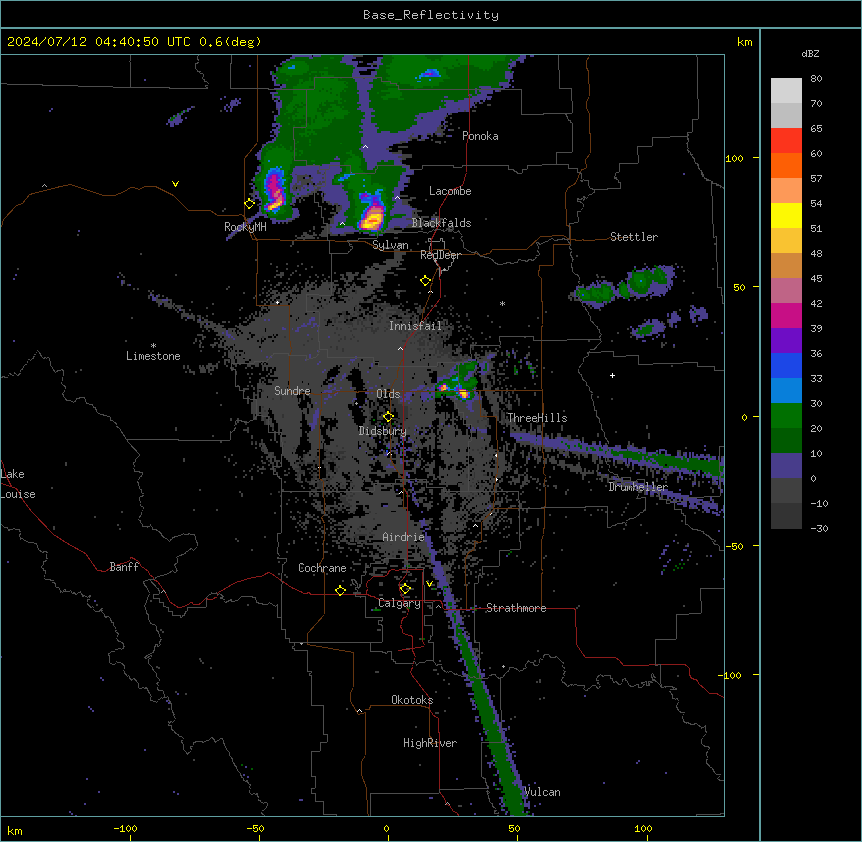
Task: Pick the green 20–30 dBZ legend swatch
Action: click(786, 416)
